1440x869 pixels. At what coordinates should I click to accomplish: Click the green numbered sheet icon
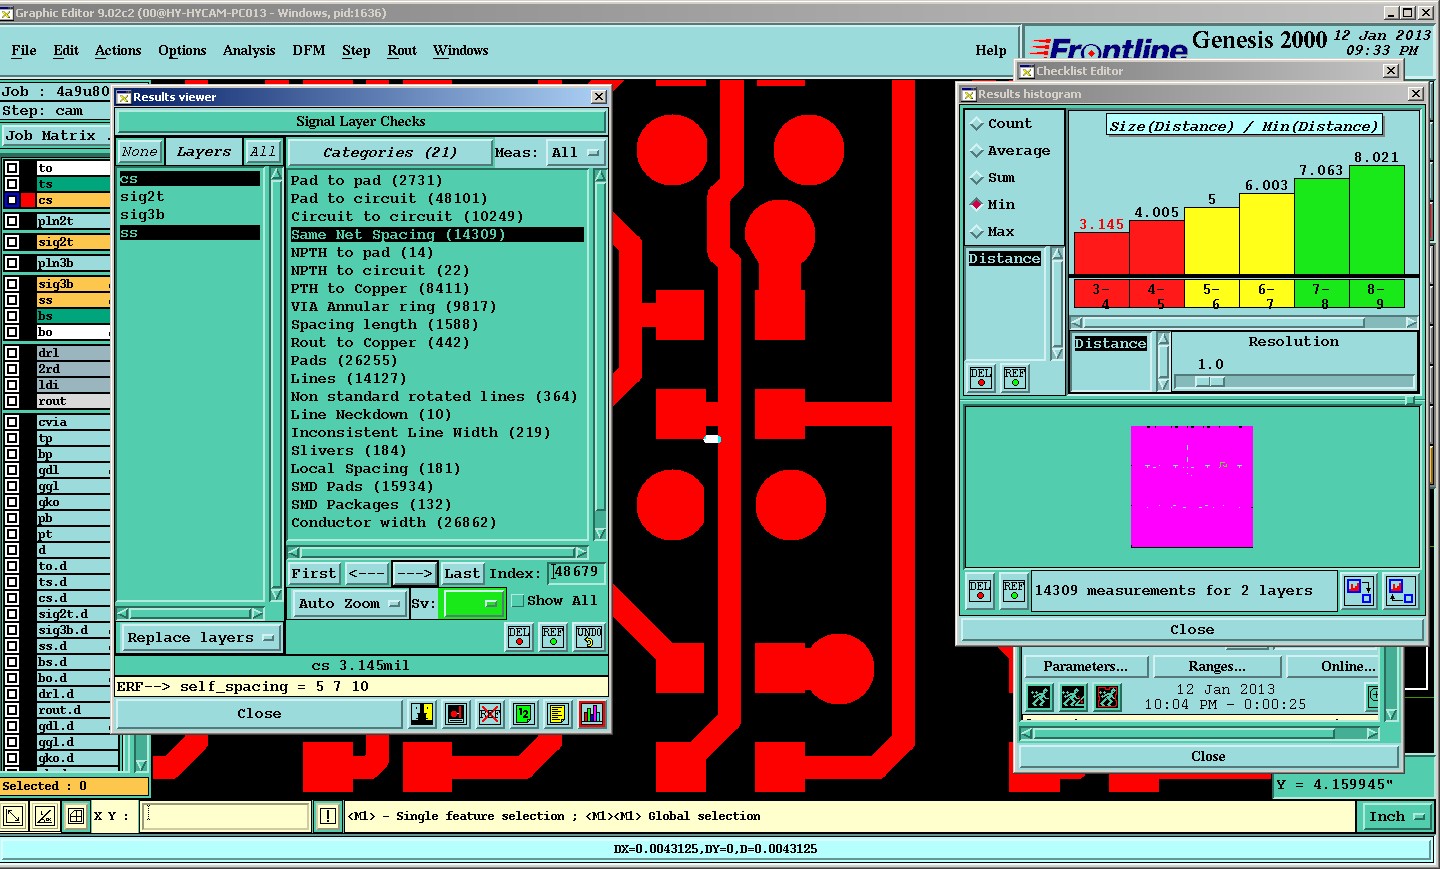click(524, 714)
